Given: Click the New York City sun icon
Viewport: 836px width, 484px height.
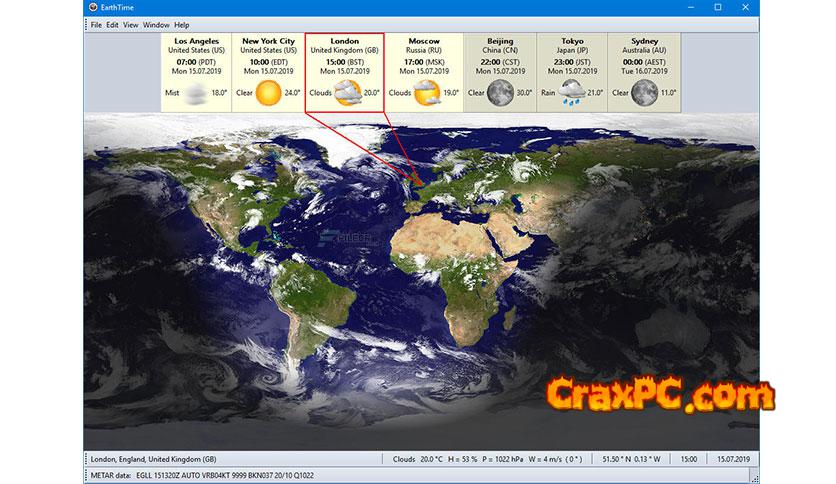Looking at the screenshot, I should 268,94.
